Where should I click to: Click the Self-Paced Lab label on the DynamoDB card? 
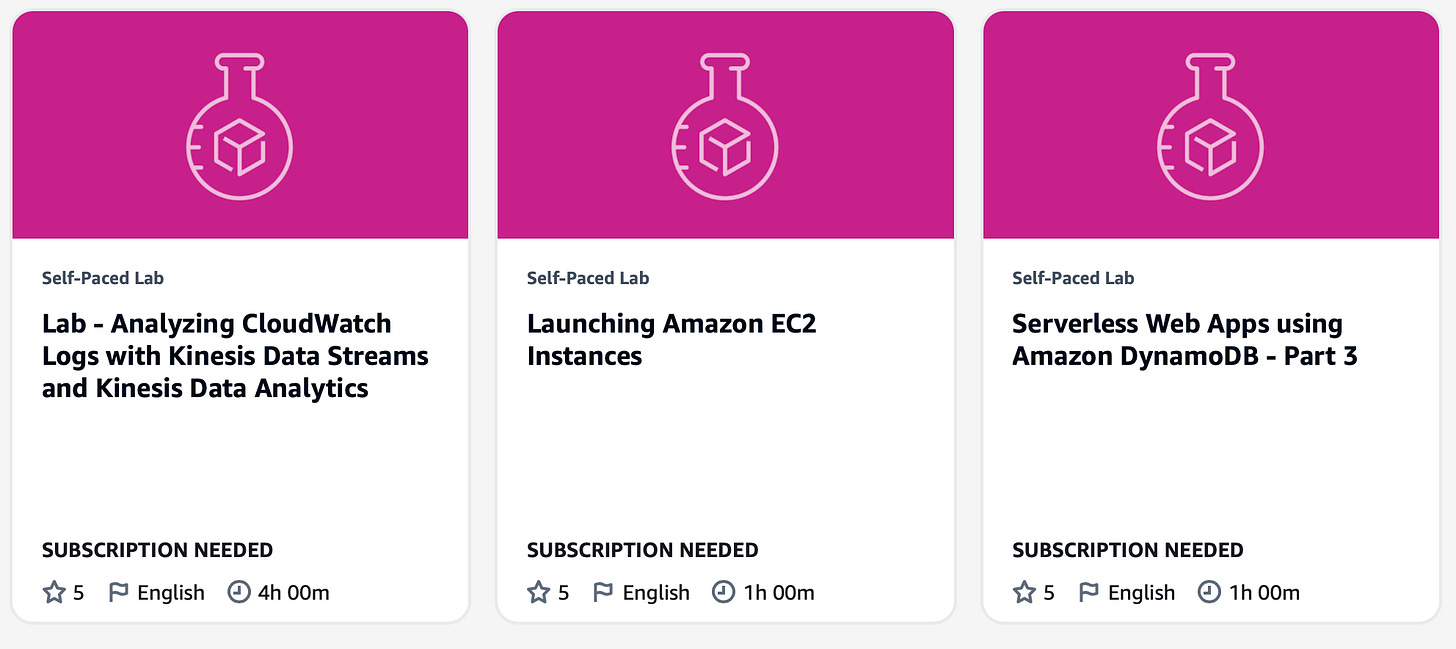point(1073,278)
